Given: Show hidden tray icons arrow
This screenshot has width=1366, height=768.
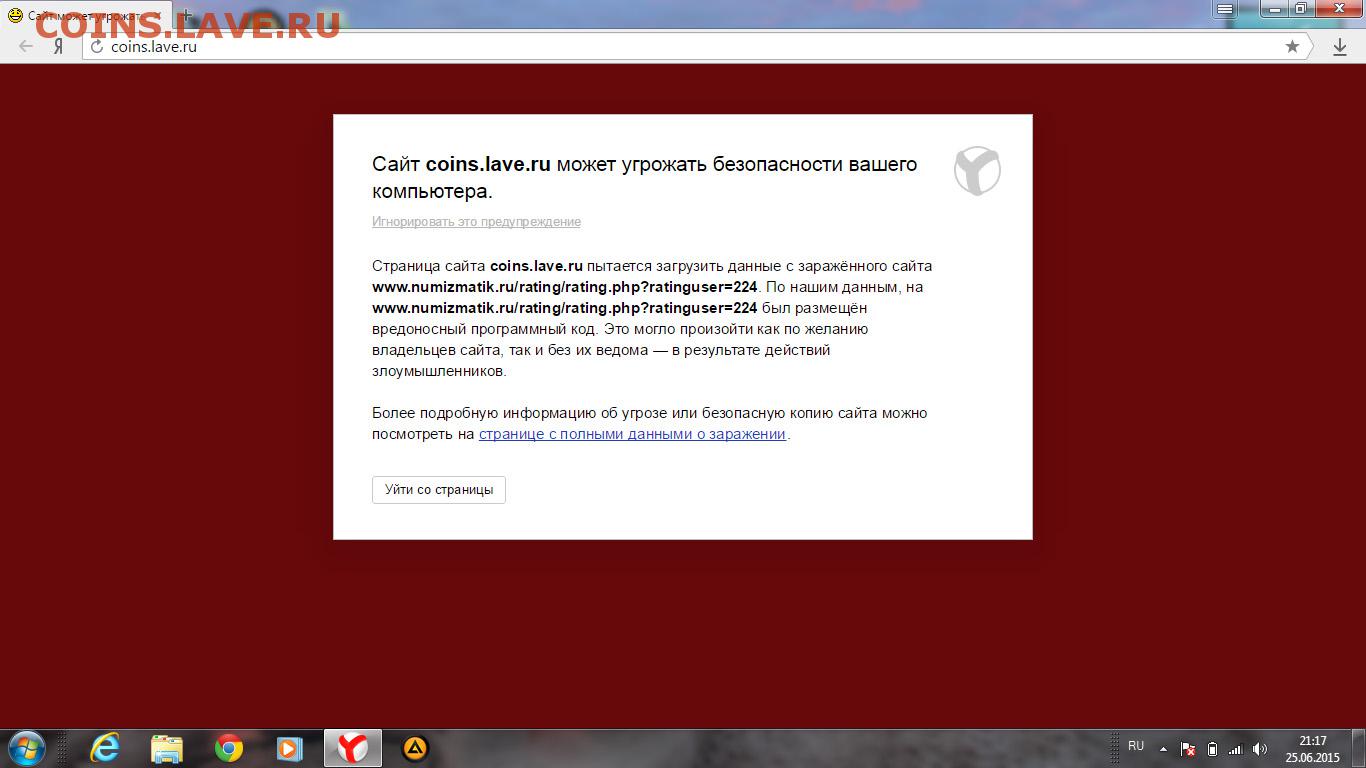Looking at the screenshot, I should (1163, 748).
